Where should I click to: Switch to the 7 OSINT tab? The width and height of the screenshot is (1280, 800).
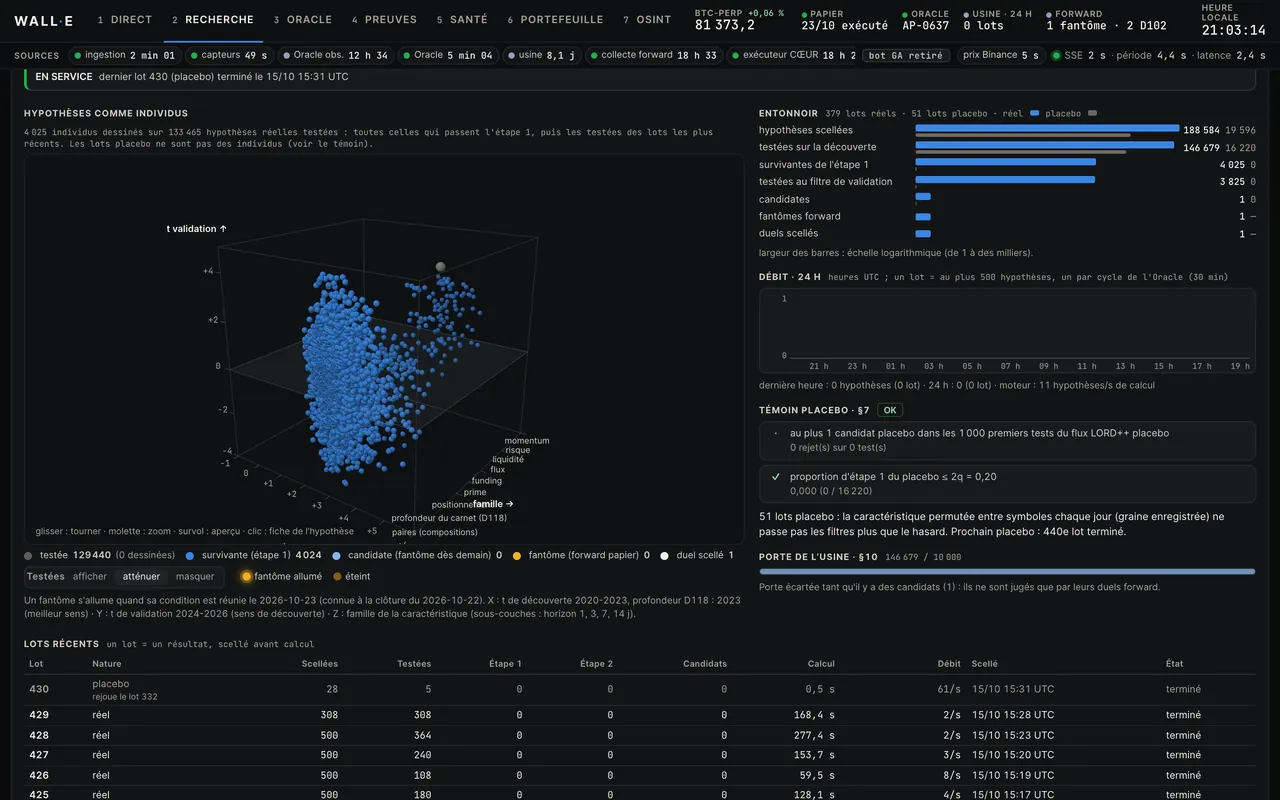click(647, 20)
